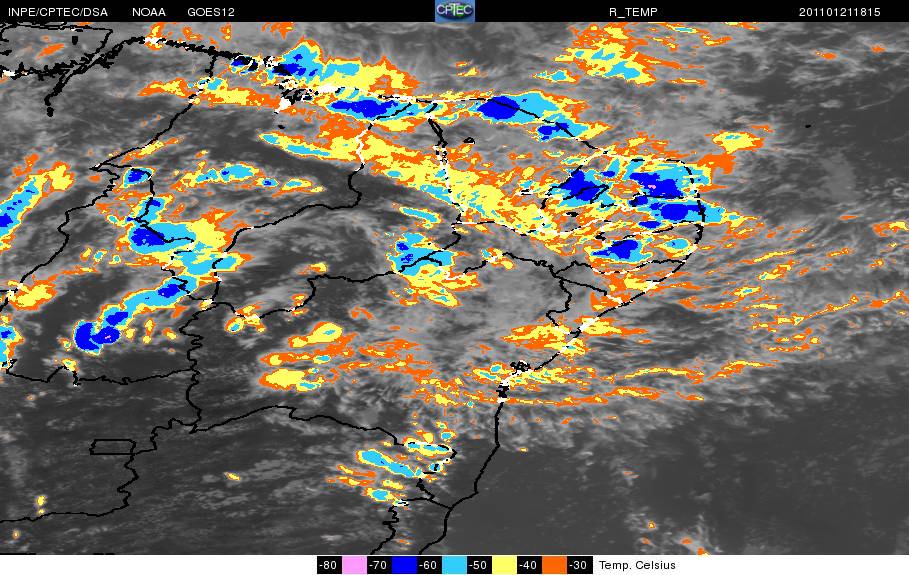
Task: Select the yellow -50 to -40 legend swatch
Action: point(504,565)
